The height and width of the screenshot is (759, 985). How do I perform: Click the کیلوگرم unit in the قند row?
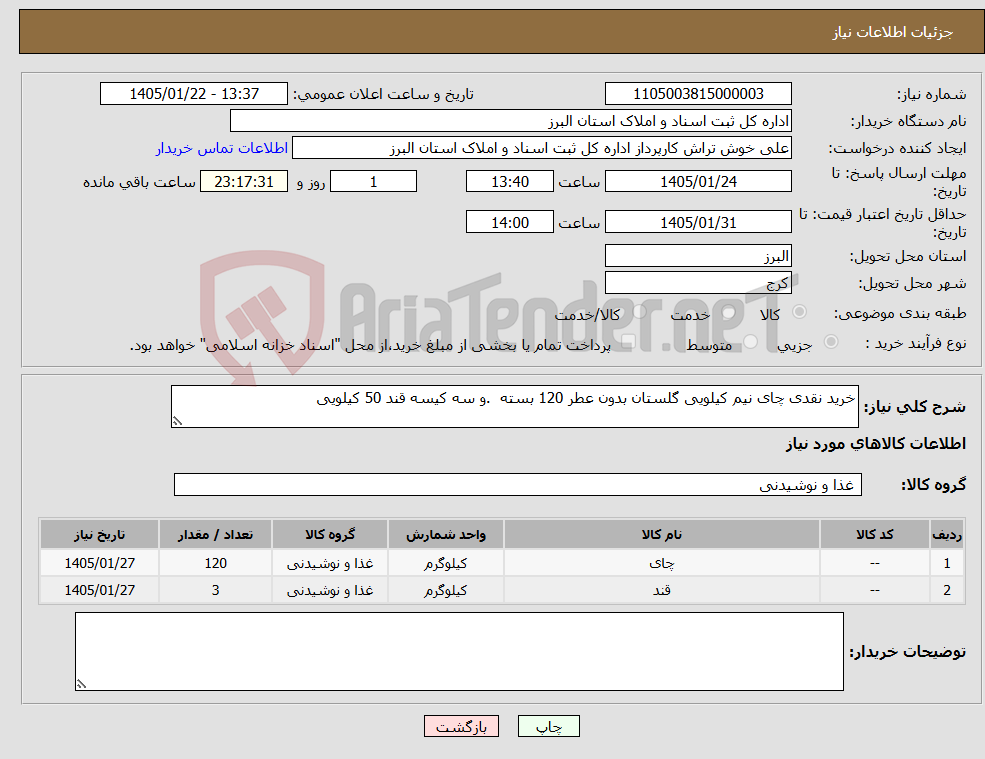[x=445, y=590]
